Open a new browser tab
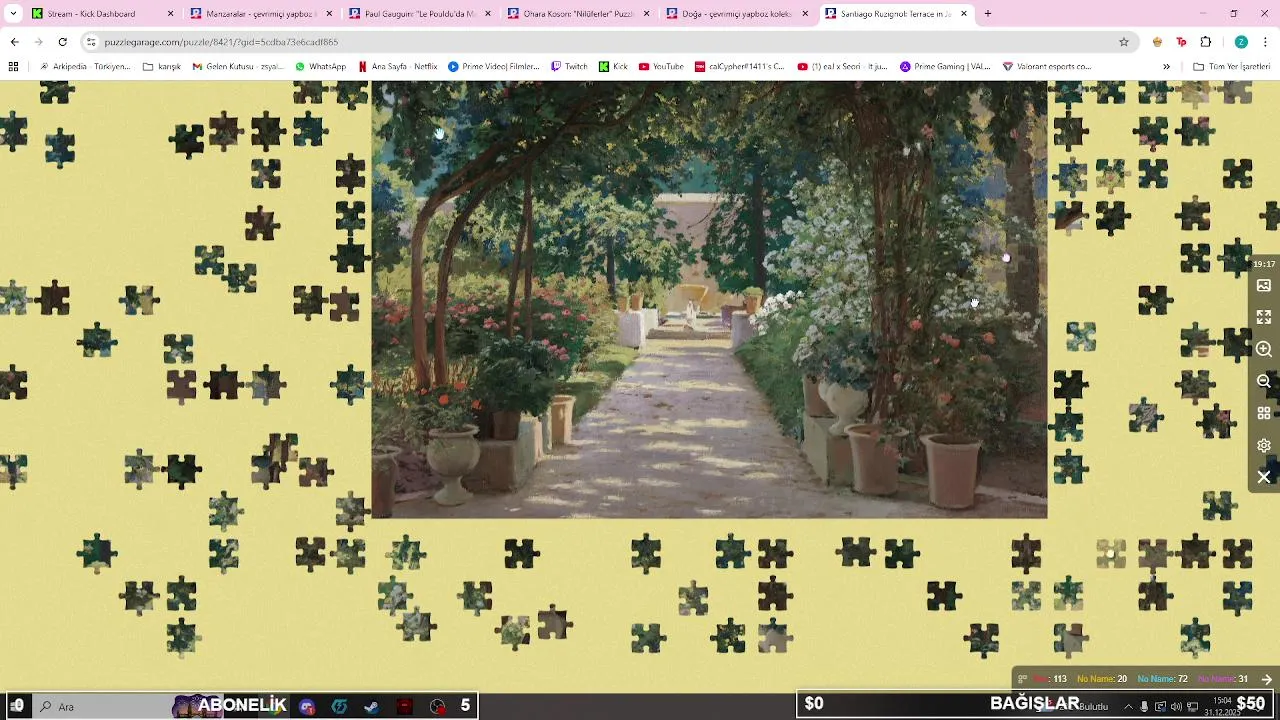 (x=987, y=14)
